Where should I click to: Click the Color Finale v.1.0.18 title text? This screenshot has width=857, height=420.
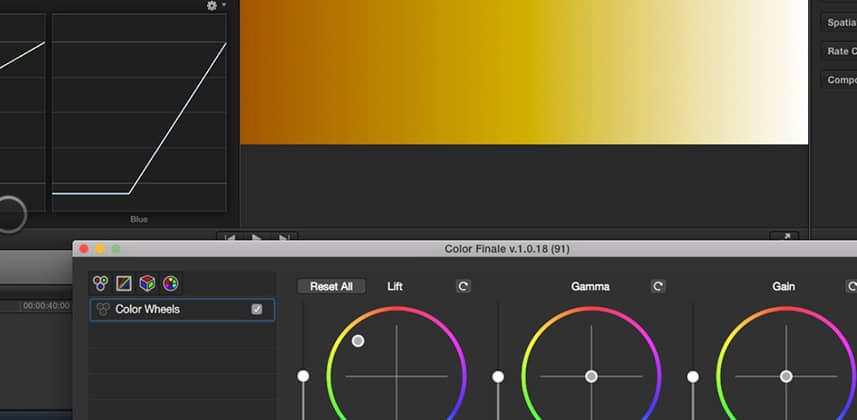[x=507, y=249]
